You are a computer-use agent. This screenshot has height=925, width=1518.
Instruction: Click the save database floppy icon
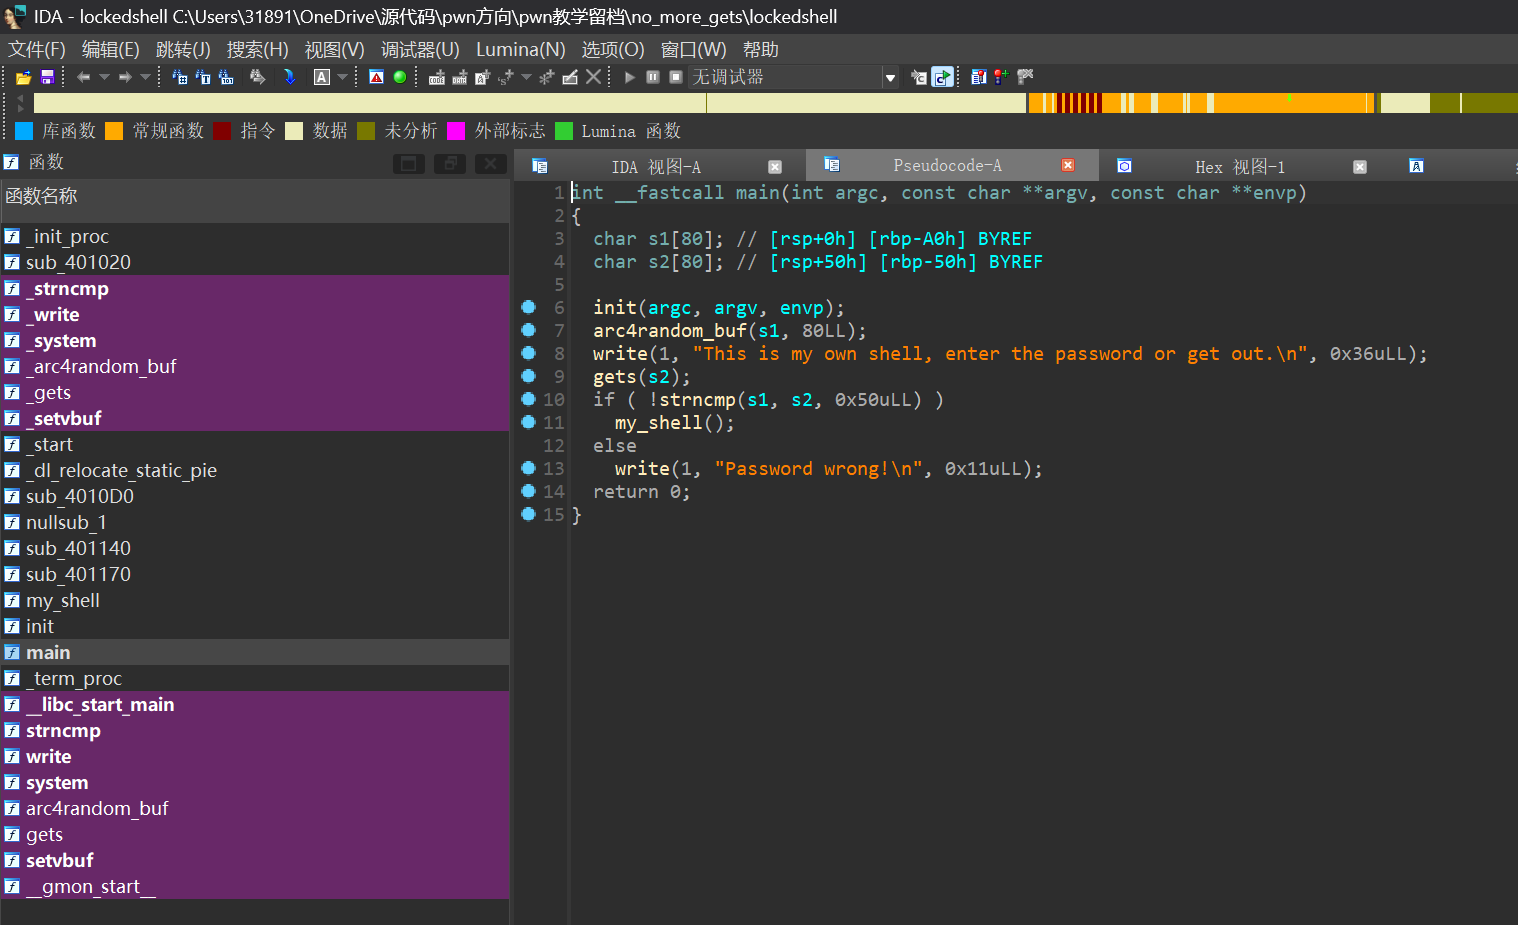coord(47,77)
